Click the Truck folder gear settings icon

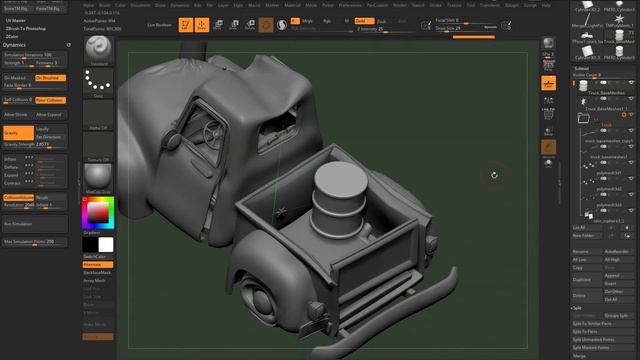coord(624,115)
